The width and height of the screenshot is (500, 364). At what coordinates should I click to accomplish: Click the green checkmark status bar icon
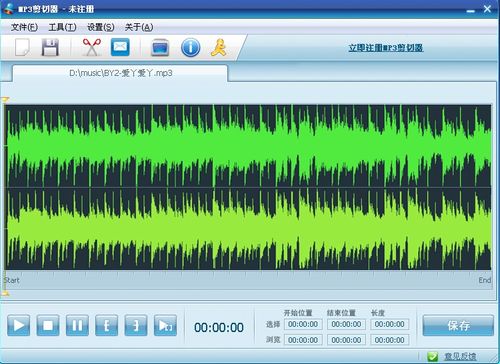tap(433, 356)
